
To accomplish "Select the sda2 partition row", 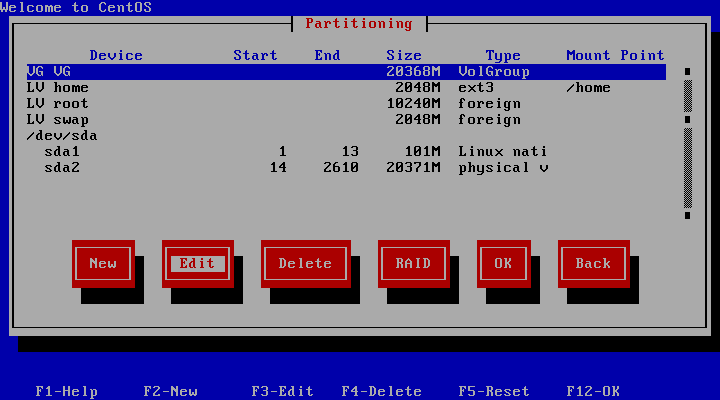I will click(x=346, y=168).
